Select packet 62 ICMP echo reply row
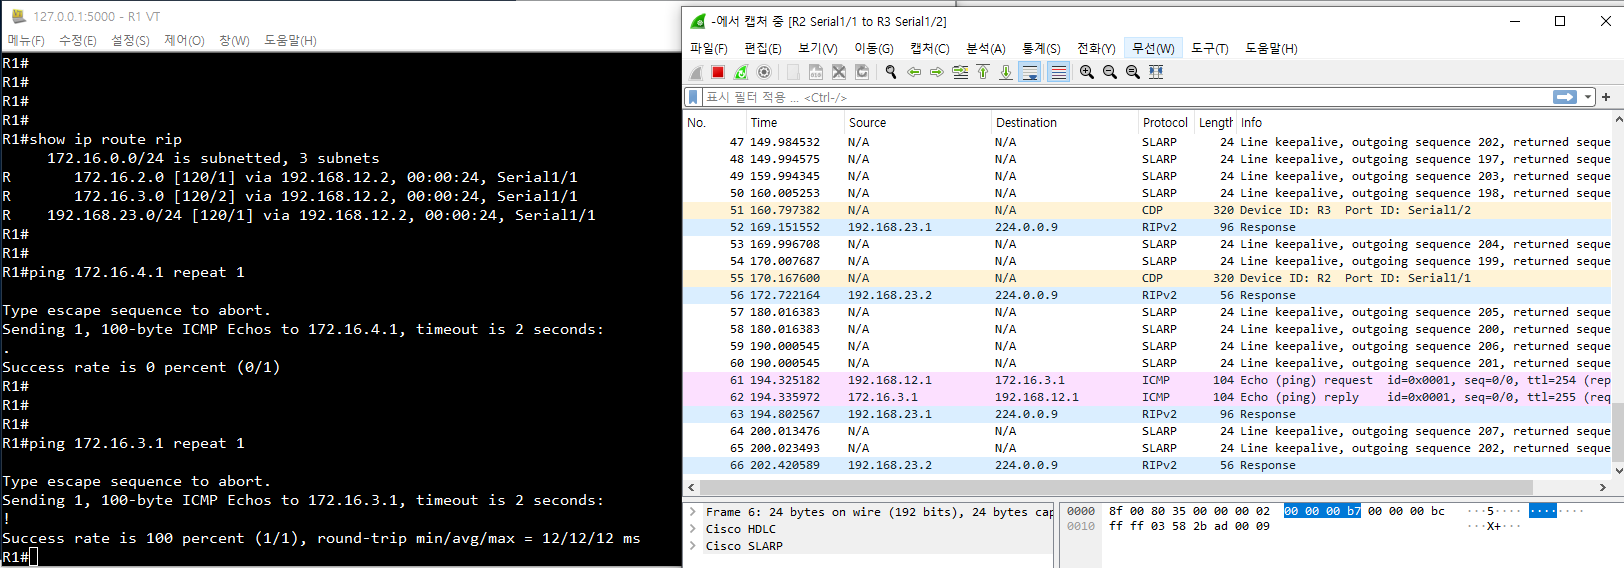This screenshot has height=568, width=1624. pos(1148,397)
